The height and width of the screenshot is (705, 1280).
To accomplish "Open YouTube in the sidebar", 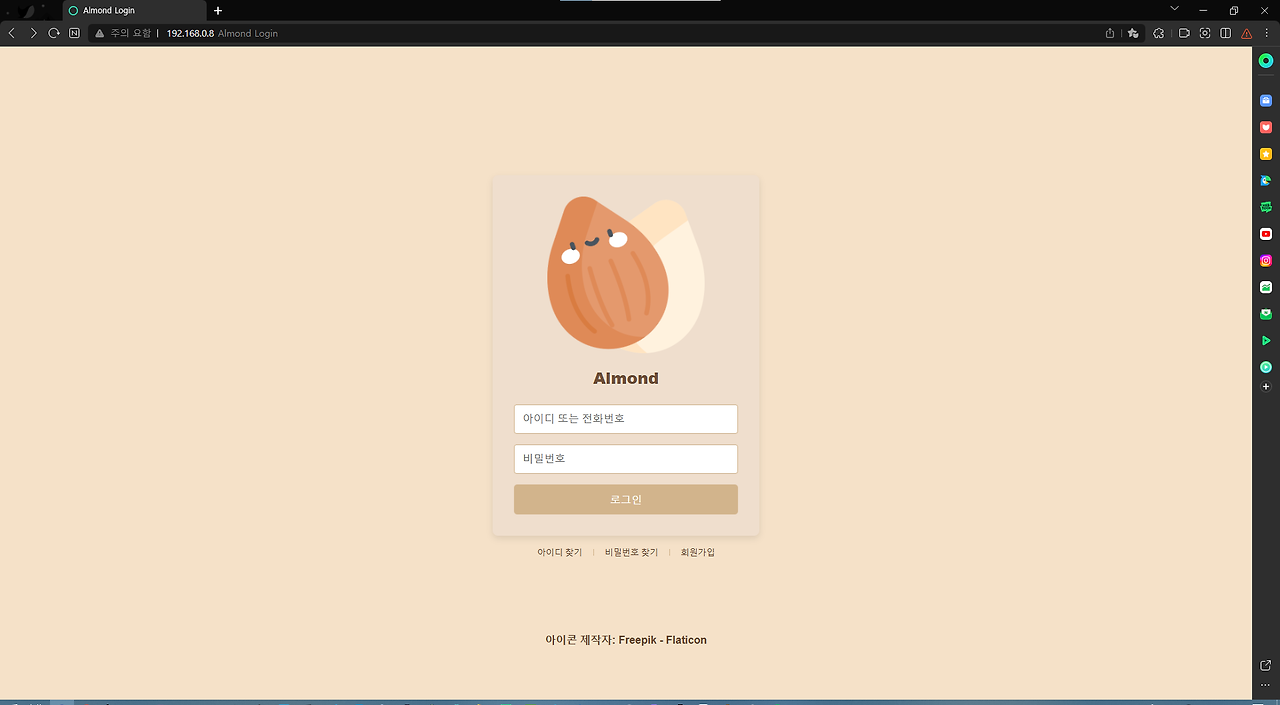I will coord(1266,234).
